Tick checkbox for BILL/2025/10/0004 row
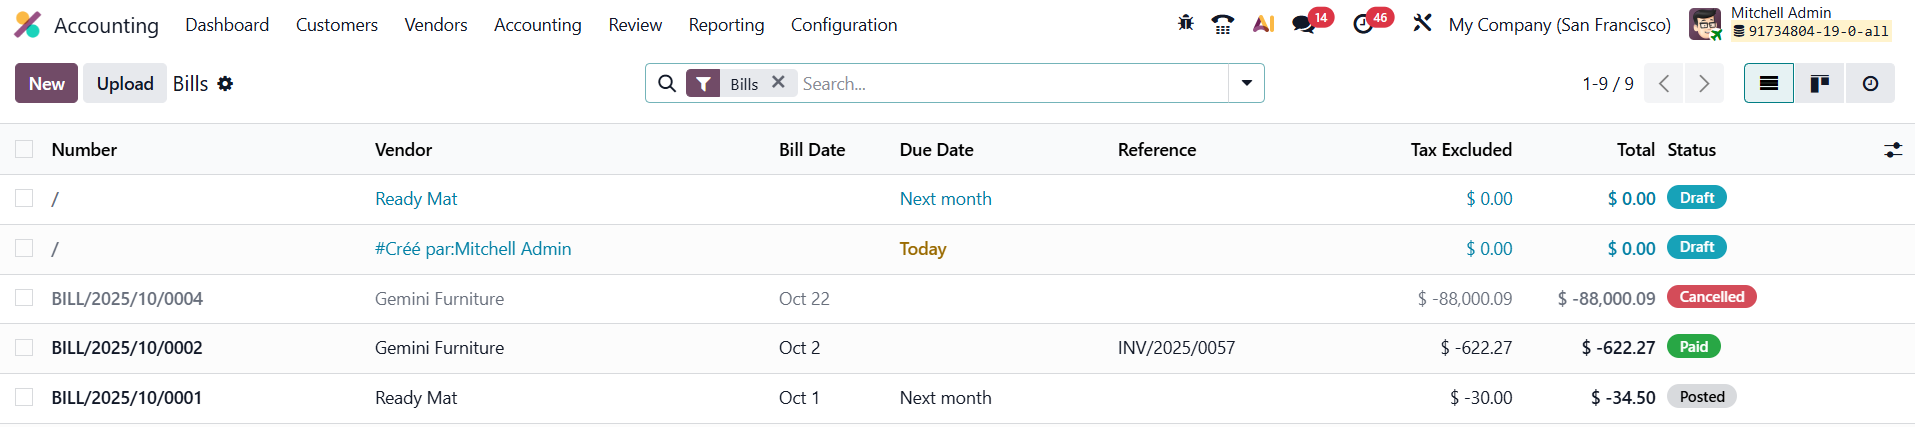 coord(24,298)
